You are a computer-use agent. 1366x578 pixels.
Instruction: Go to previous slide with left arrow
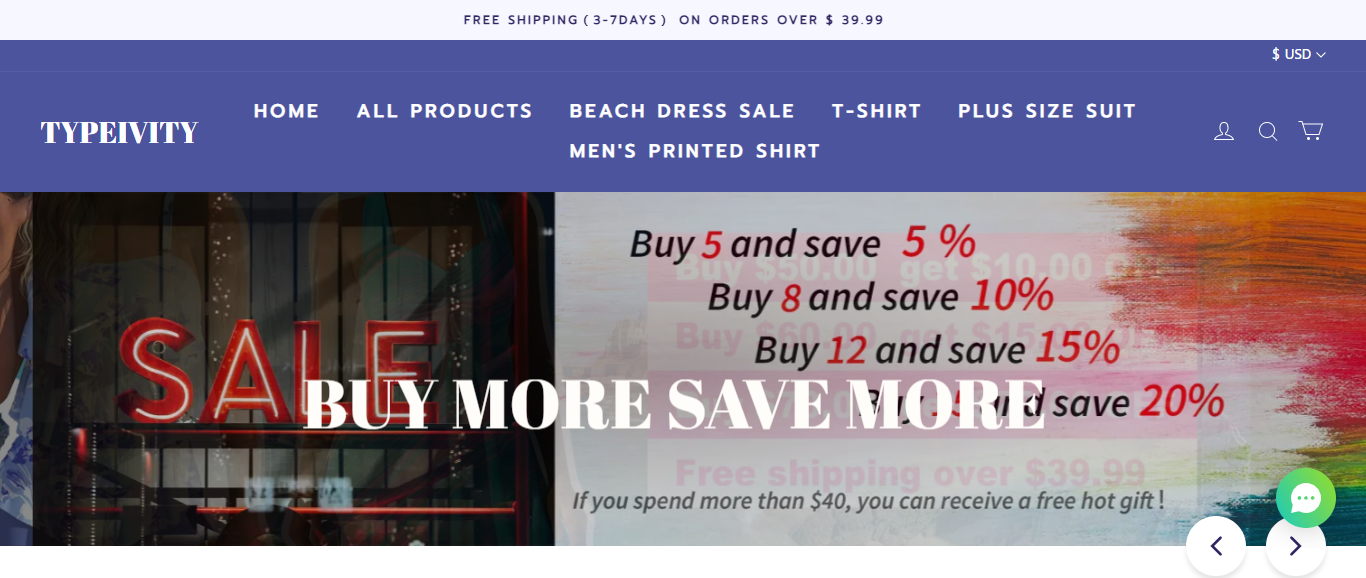[x=1216, y=546]
